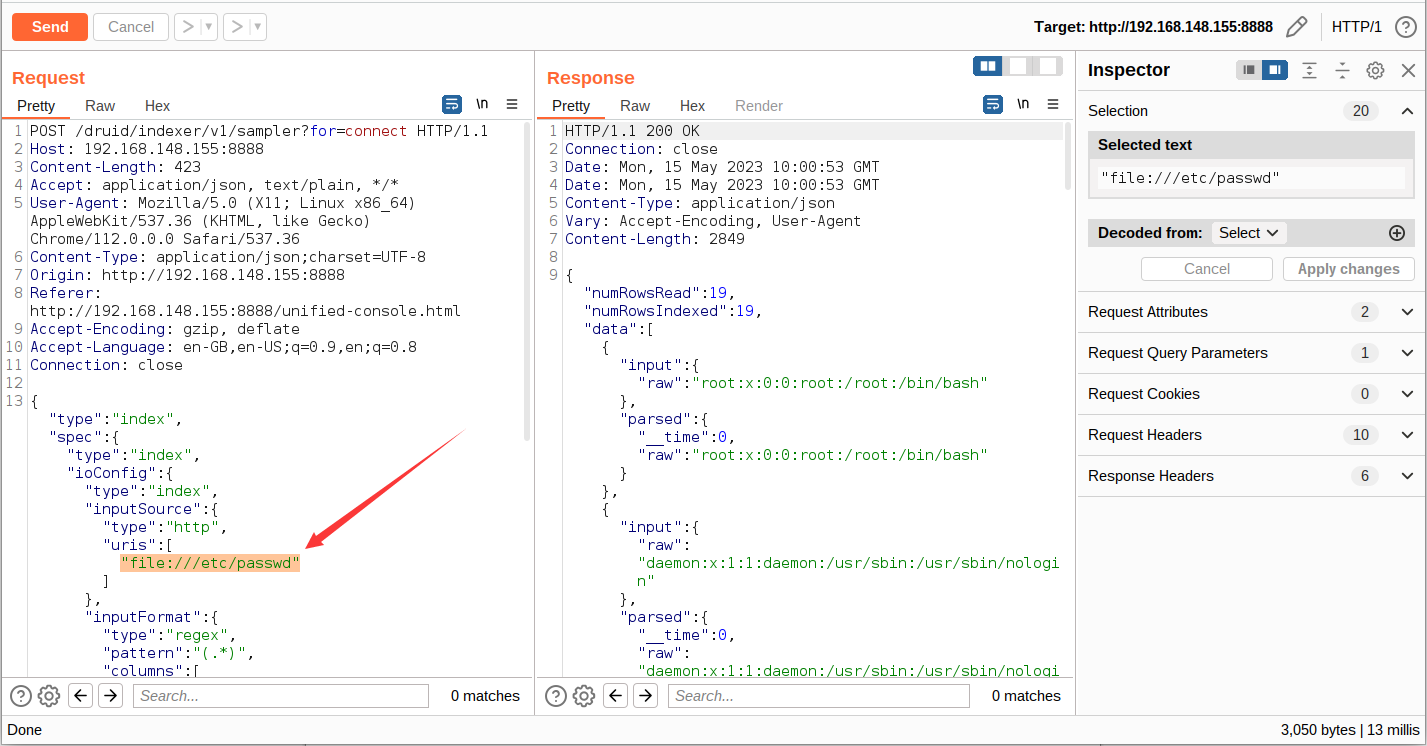Image resolution: width=1427 pixels, height=746 pixels.
Task: Open the forward-history dropdown arrow
Action: click(259, 27)
